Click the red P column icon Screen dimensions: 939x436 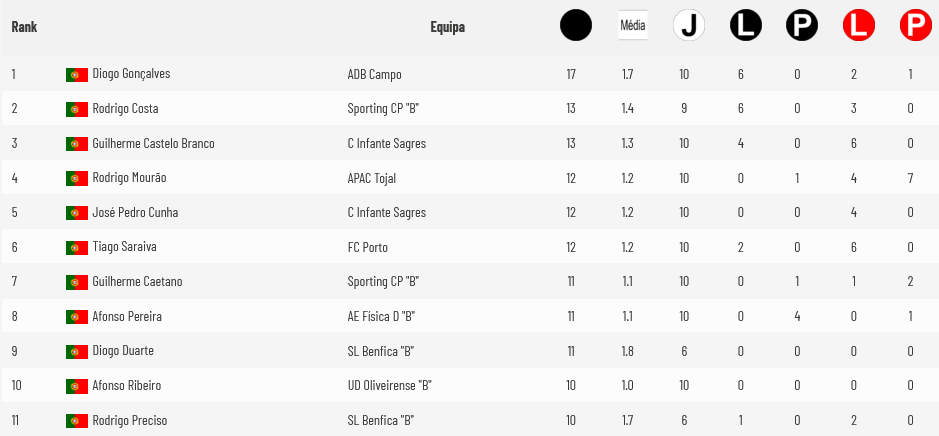(916, 26)
